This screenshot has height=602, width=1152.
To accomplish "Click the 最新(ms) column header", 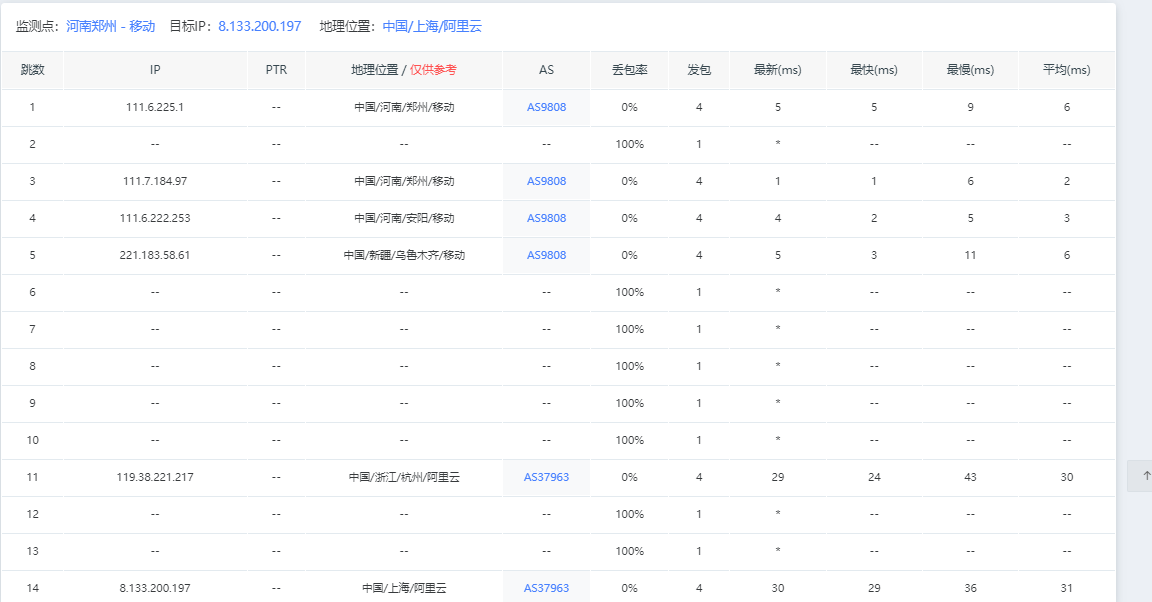I will point(777,70).
